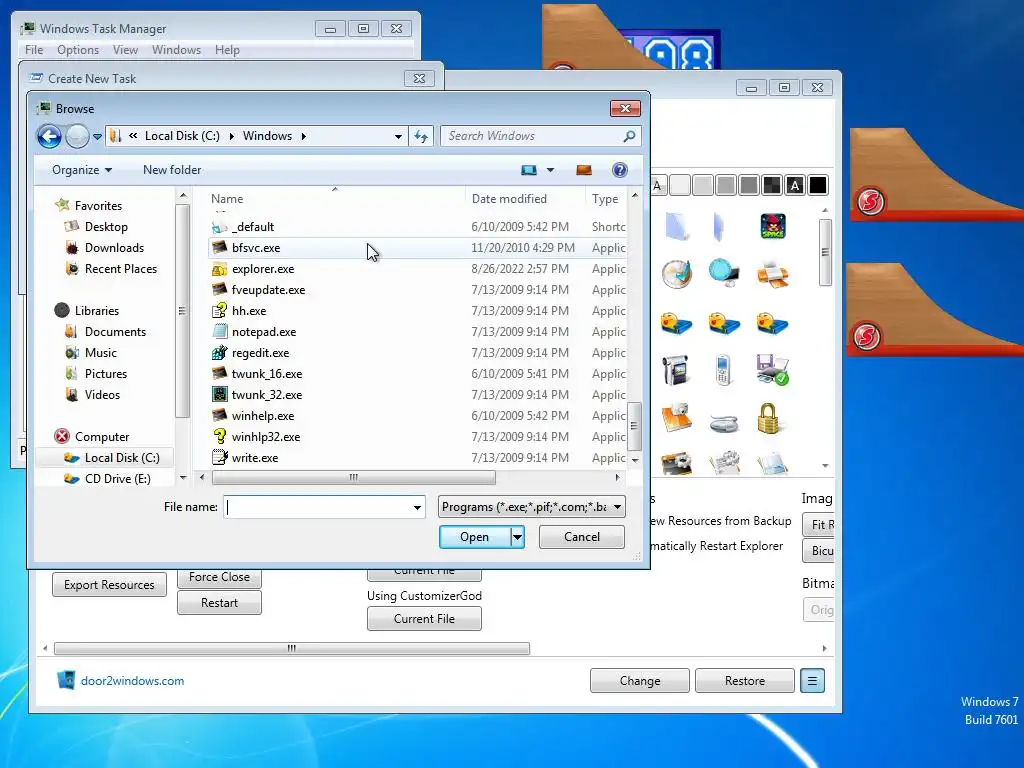Click the Refresh button beside address bar

[x=421, y=136]
